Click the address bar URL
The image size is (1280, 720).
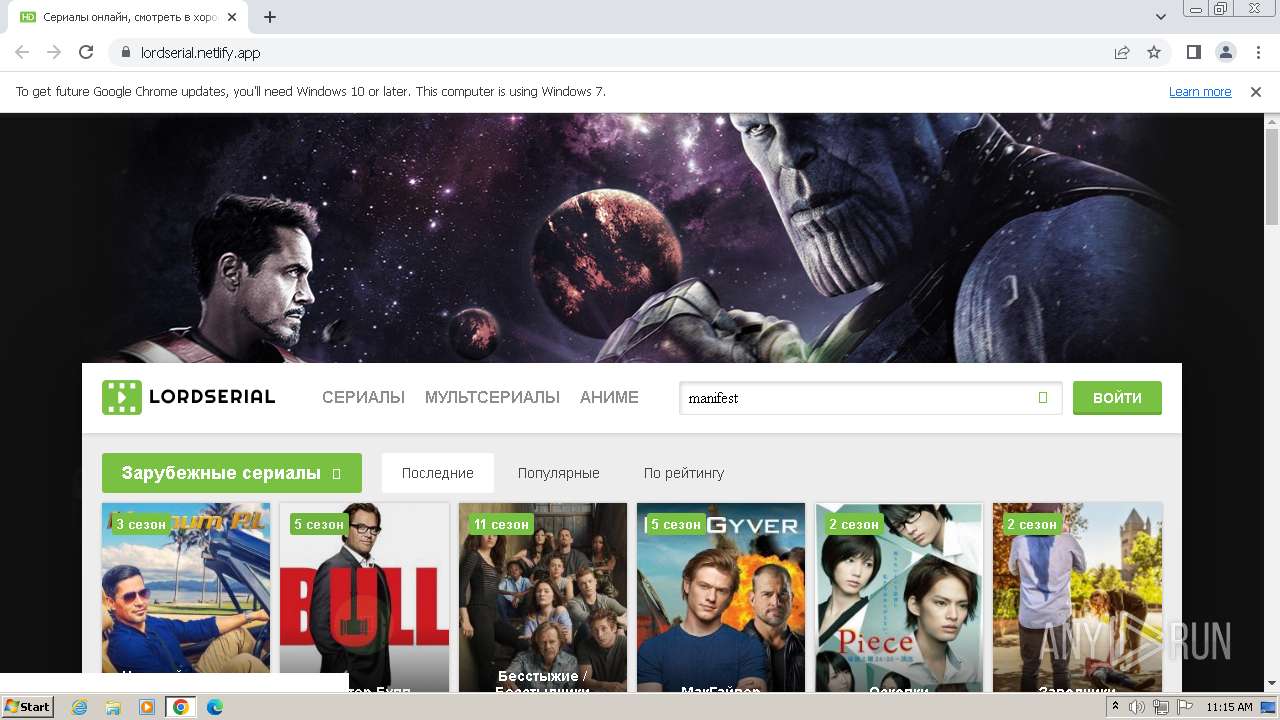[201, 52]
